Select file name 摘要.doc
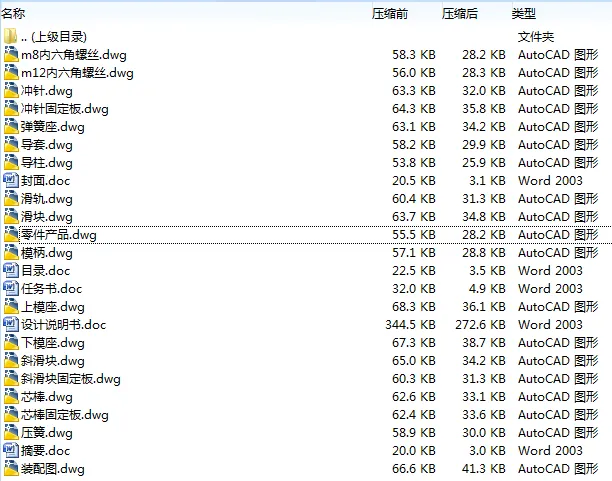Screen dimensions: 612x481 coord(45,451)
